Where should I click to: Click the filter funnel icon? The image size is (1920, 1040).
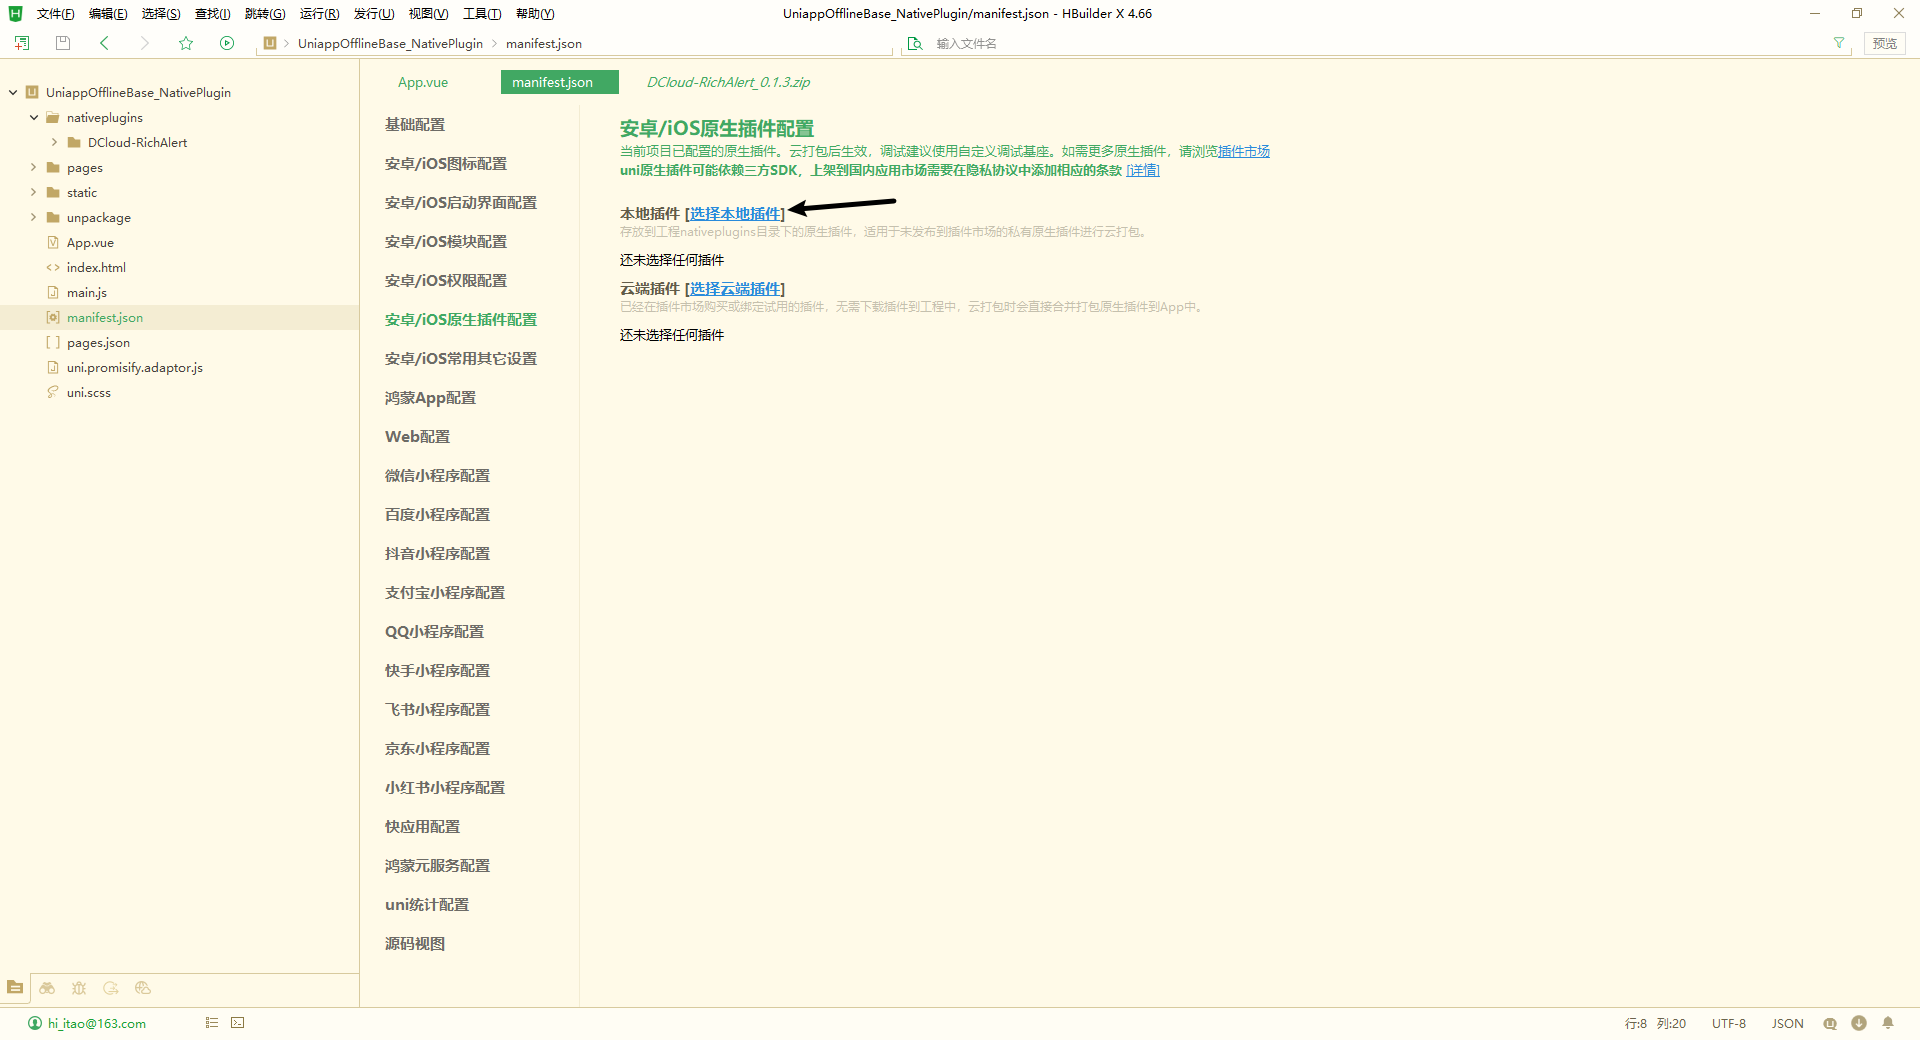(1839, 43)
